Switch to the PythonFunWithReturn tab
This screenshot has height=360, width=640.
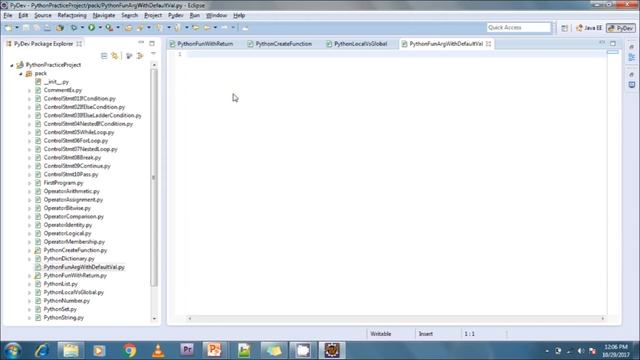pyautogui.click(x=201, y=44)
